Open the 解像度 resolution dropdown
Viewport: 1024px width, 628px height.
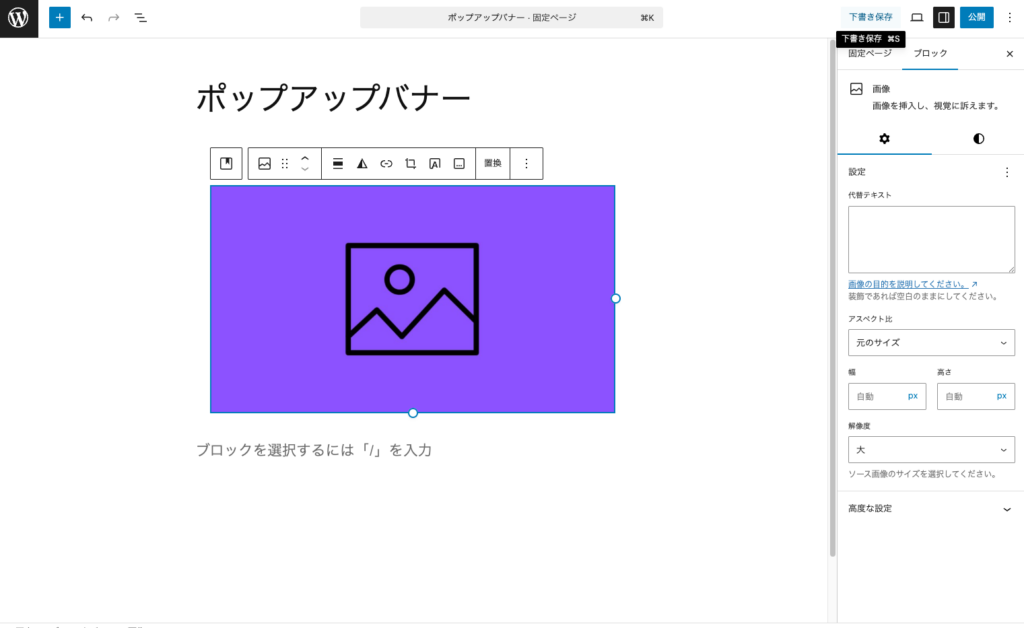931,449
